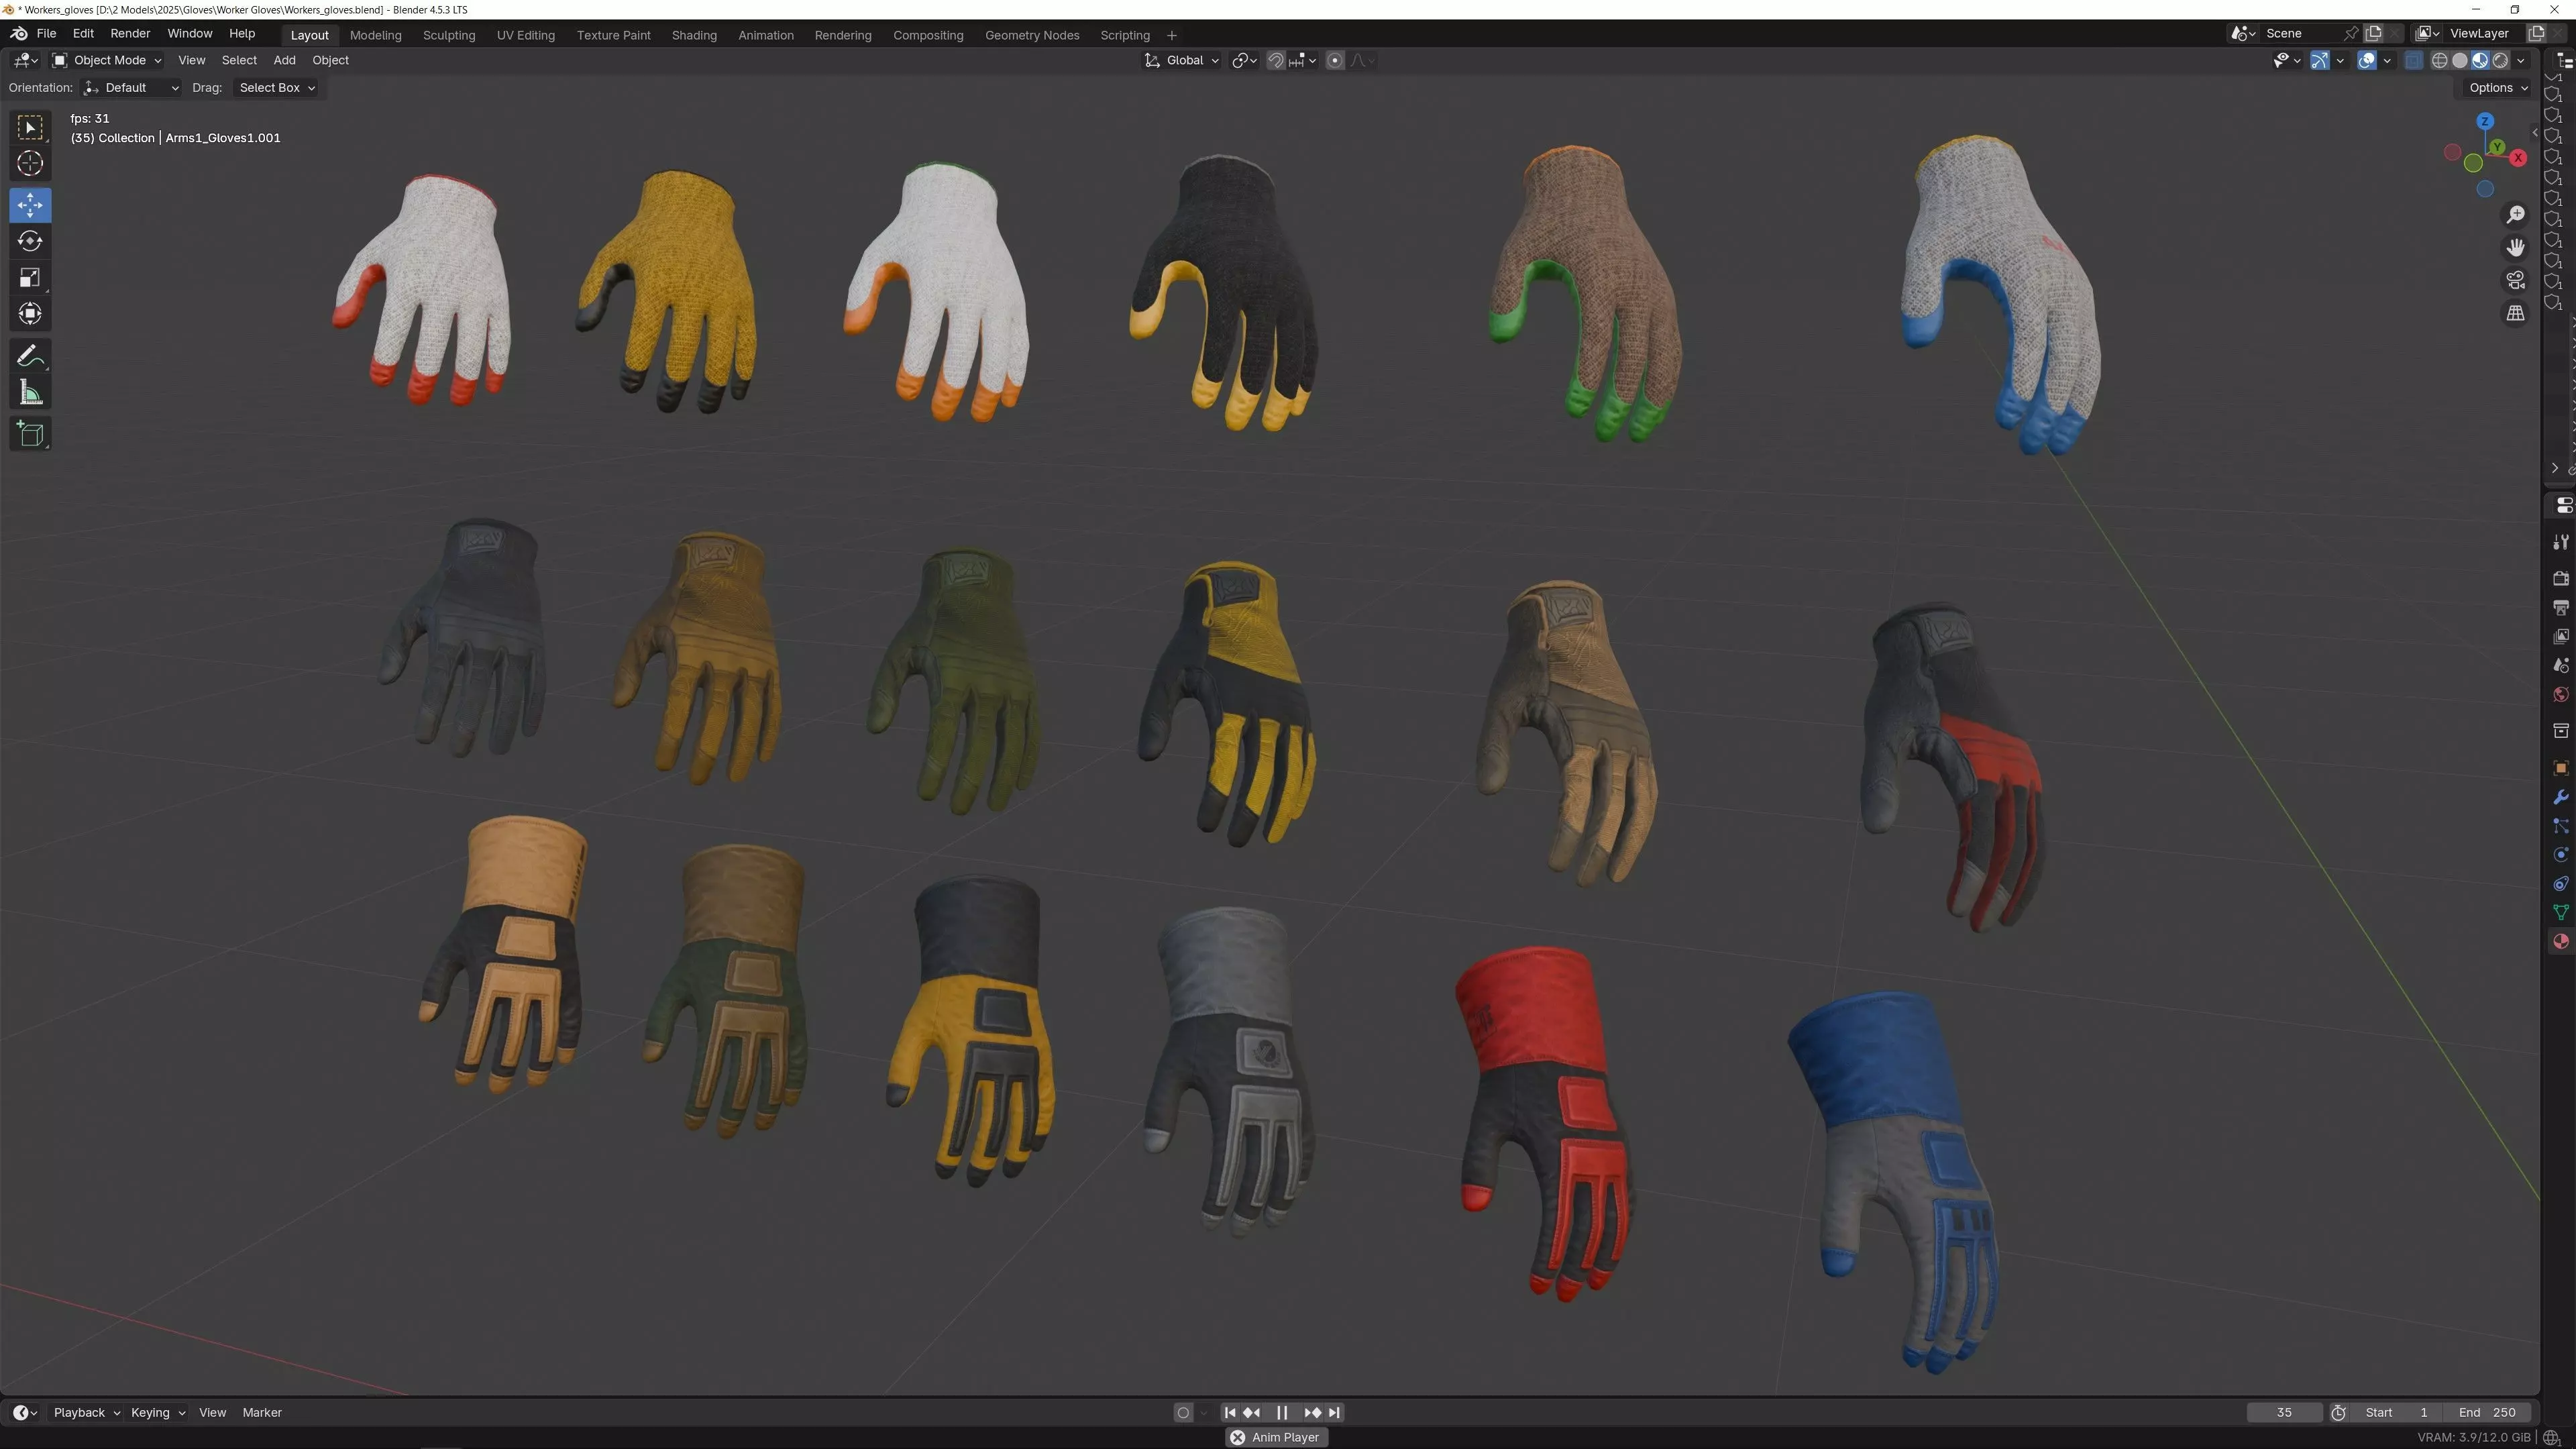Open the Global transform orientation dropdown
This screenshot has height=1449, width=2576.
point(1182,61)
